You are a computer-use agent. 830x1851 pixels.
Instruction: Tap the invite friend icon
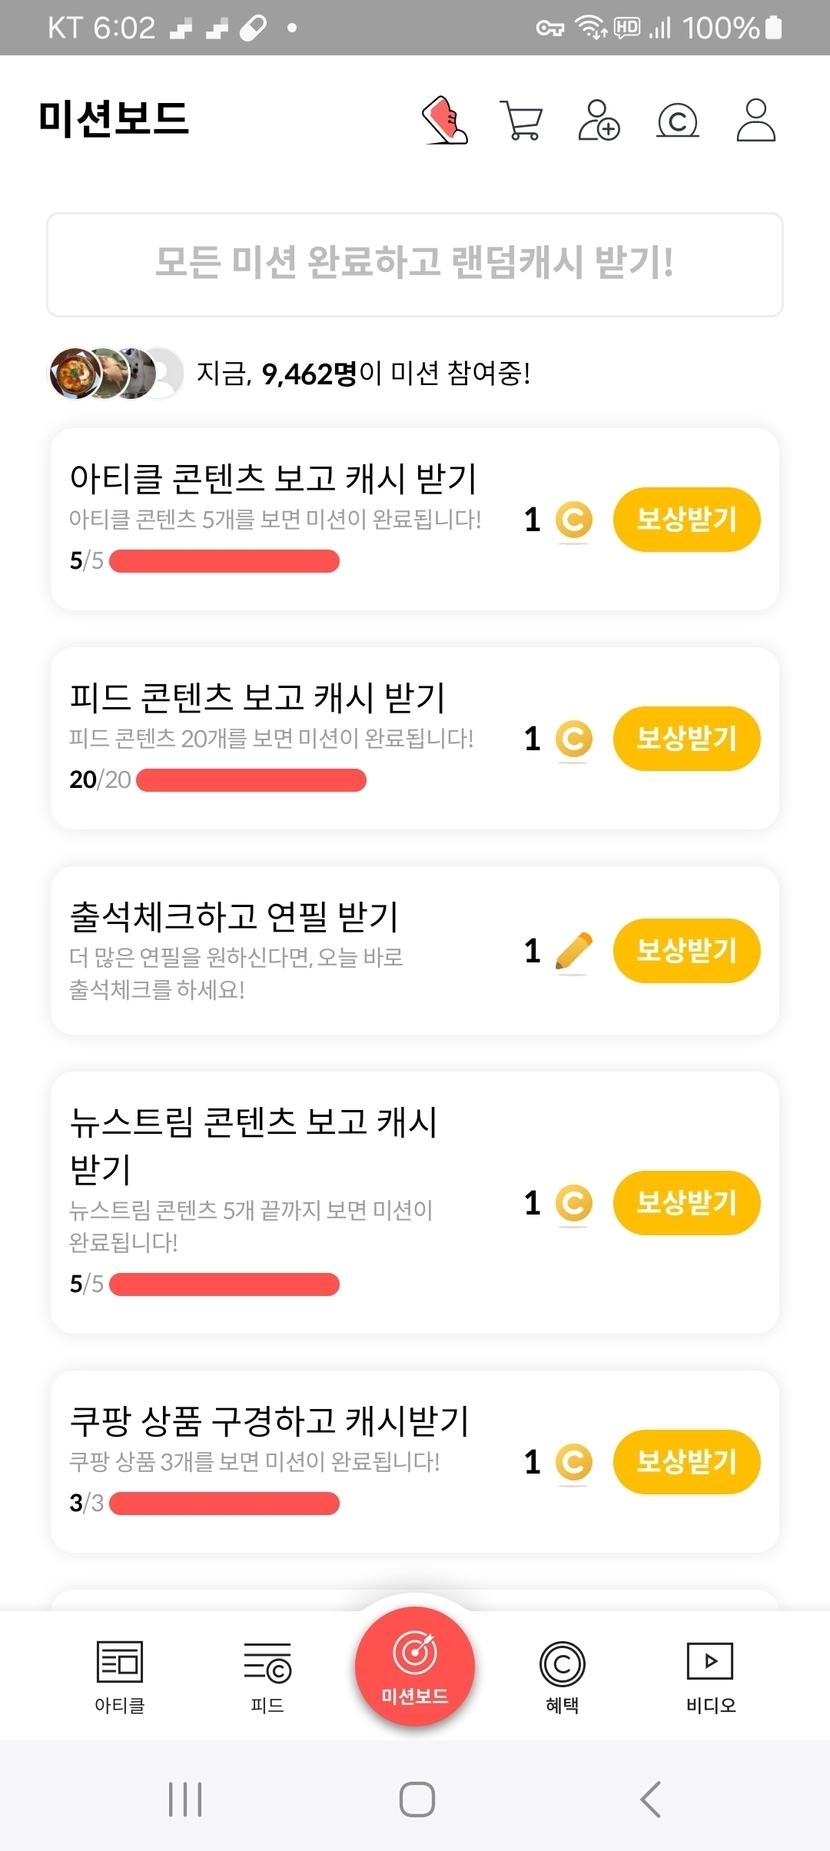599,121
